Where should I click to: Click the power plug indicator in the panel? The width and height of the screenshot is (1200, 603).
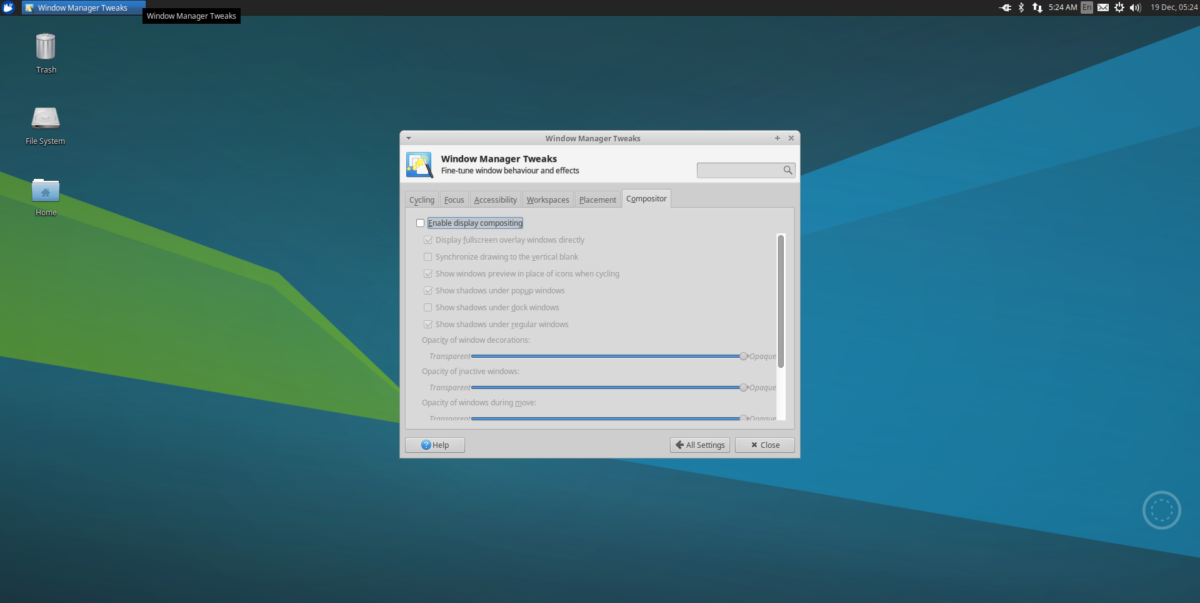click(x=1005, y=7)
